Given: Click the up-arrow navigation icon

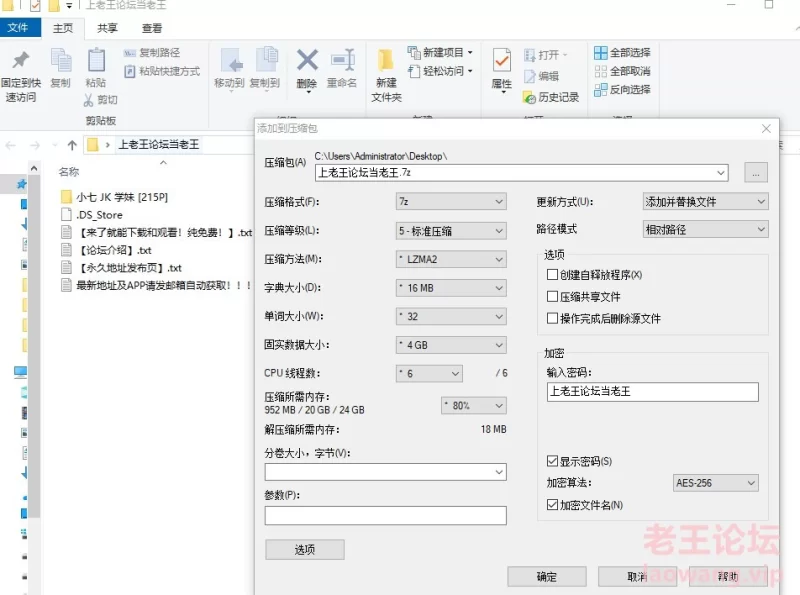Looking at the screenshot, I should [x=71, y=145].
